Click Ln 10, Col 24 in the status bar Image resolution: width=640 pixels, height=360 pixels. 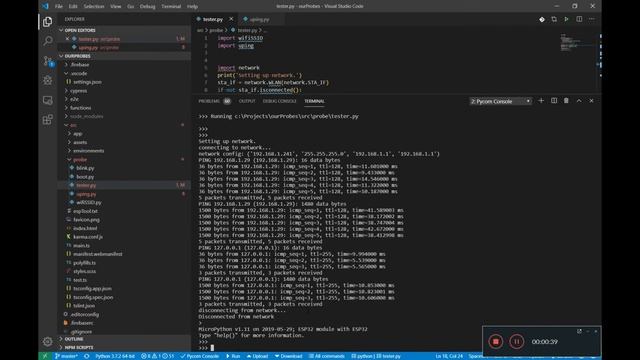pos(449,356)
